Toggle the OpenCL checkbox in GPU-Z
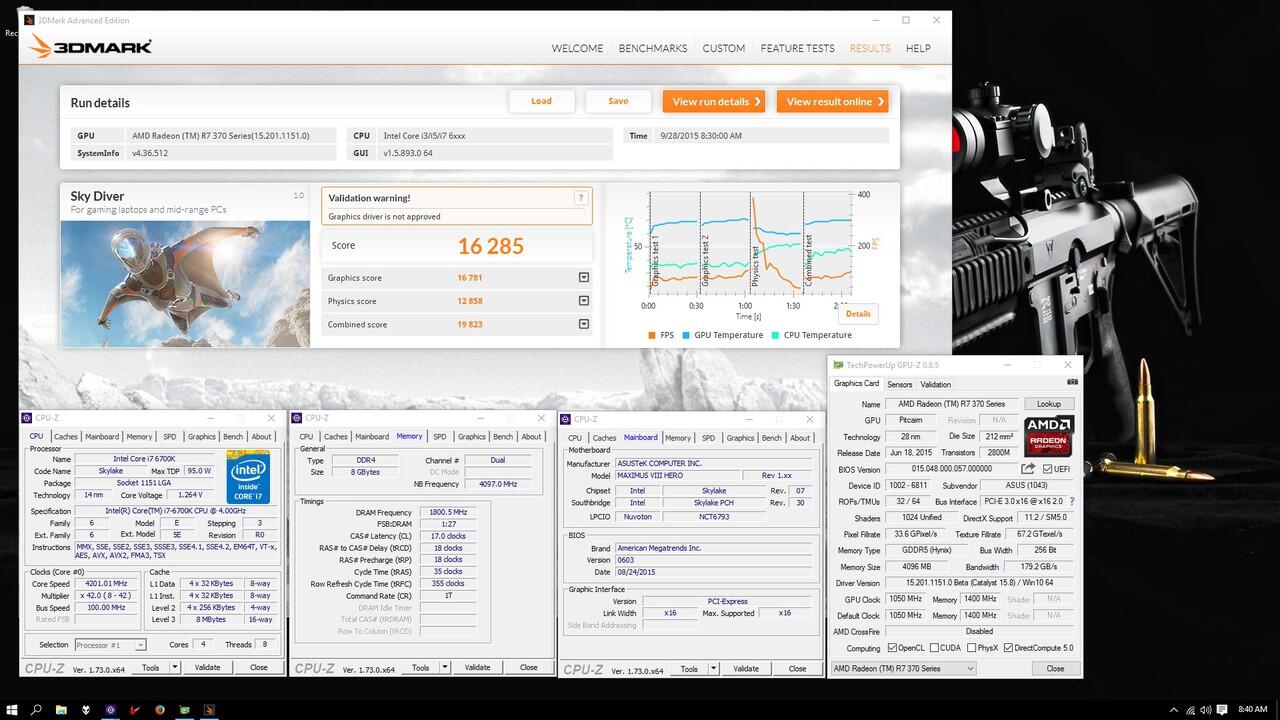Image resolution: width=1280 pixels, height=720 pixels. pos(892,648)
